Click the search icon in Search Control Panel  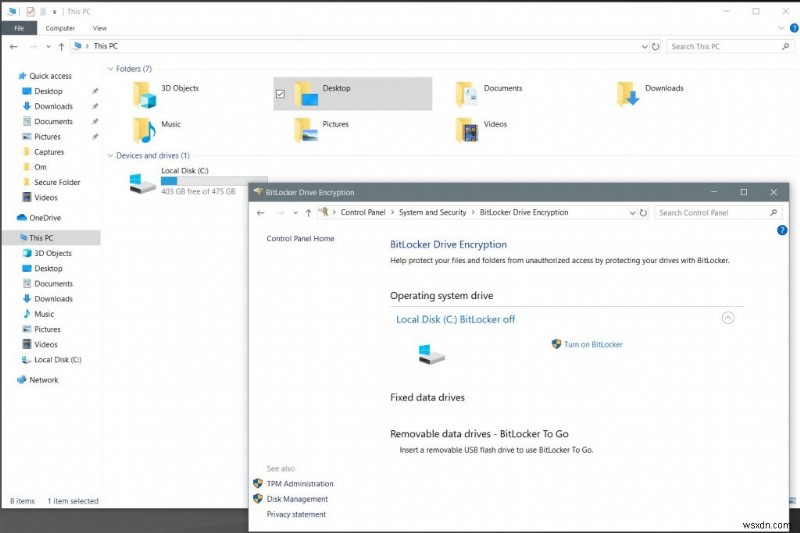(x=773, y=213)
